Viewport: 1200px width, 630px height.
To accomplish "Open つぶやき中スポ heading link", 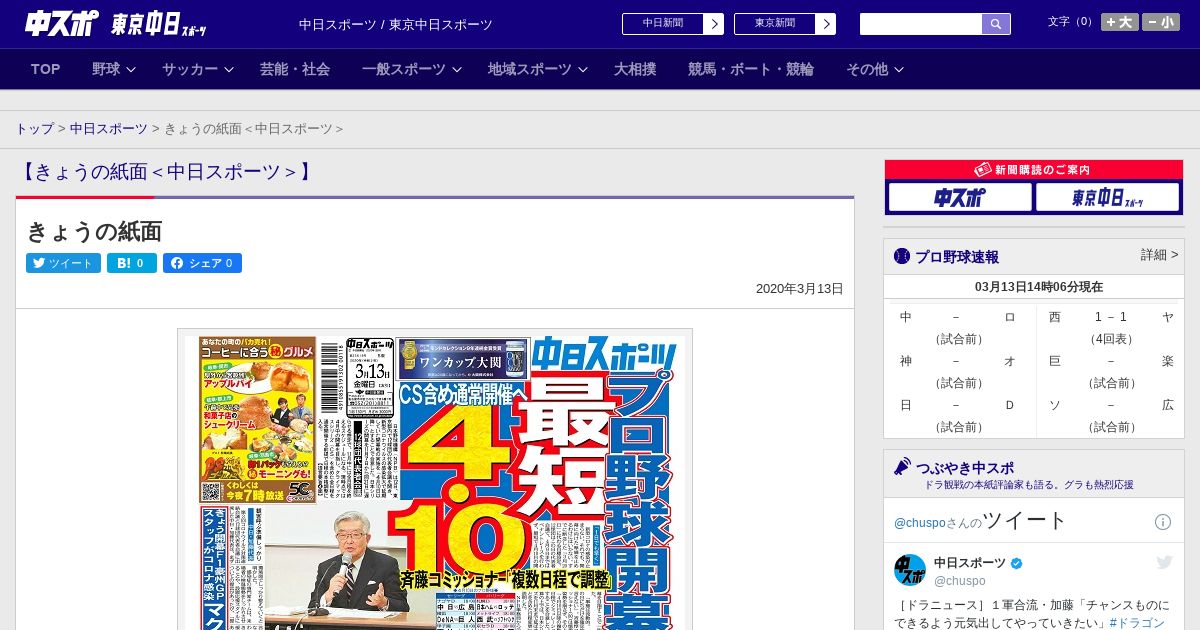I will click(x=965, y=467).
